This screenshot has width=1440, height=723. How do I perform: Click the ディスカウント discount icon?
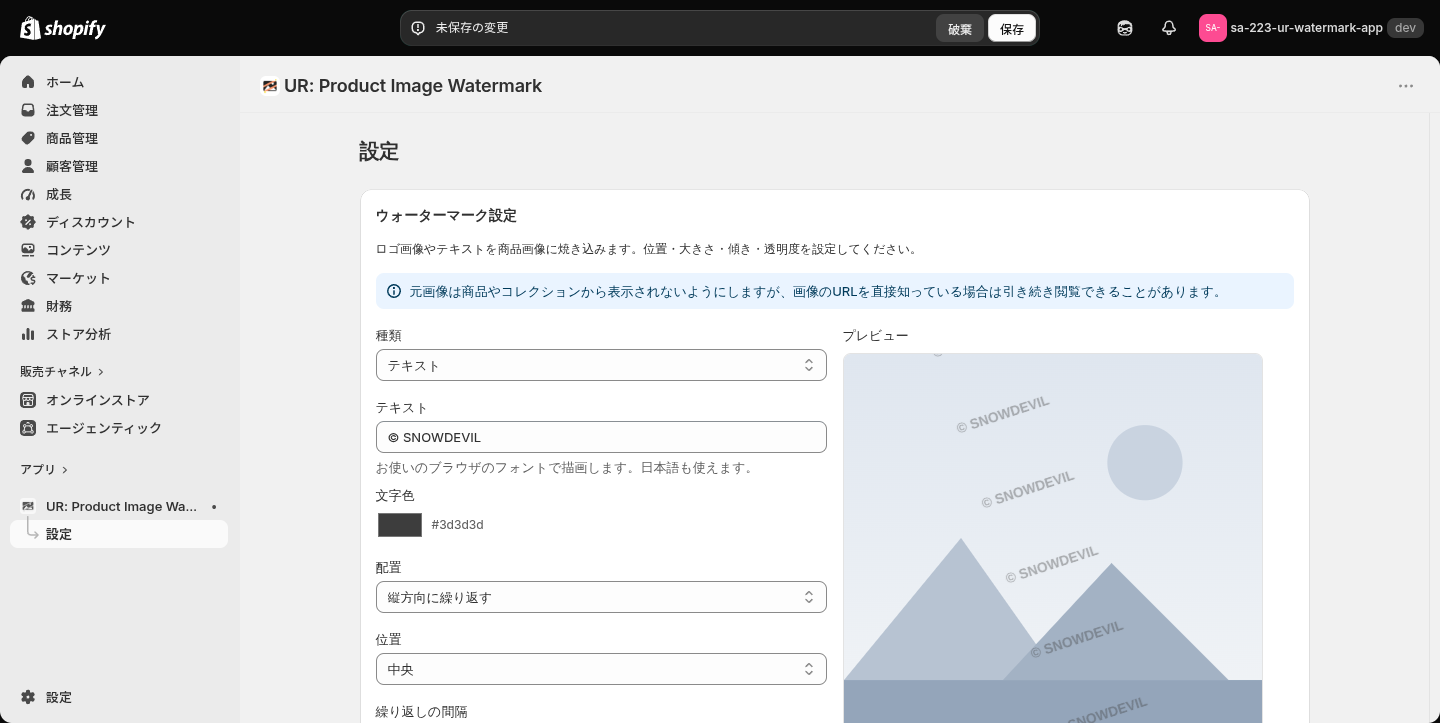tap(28, 222)
